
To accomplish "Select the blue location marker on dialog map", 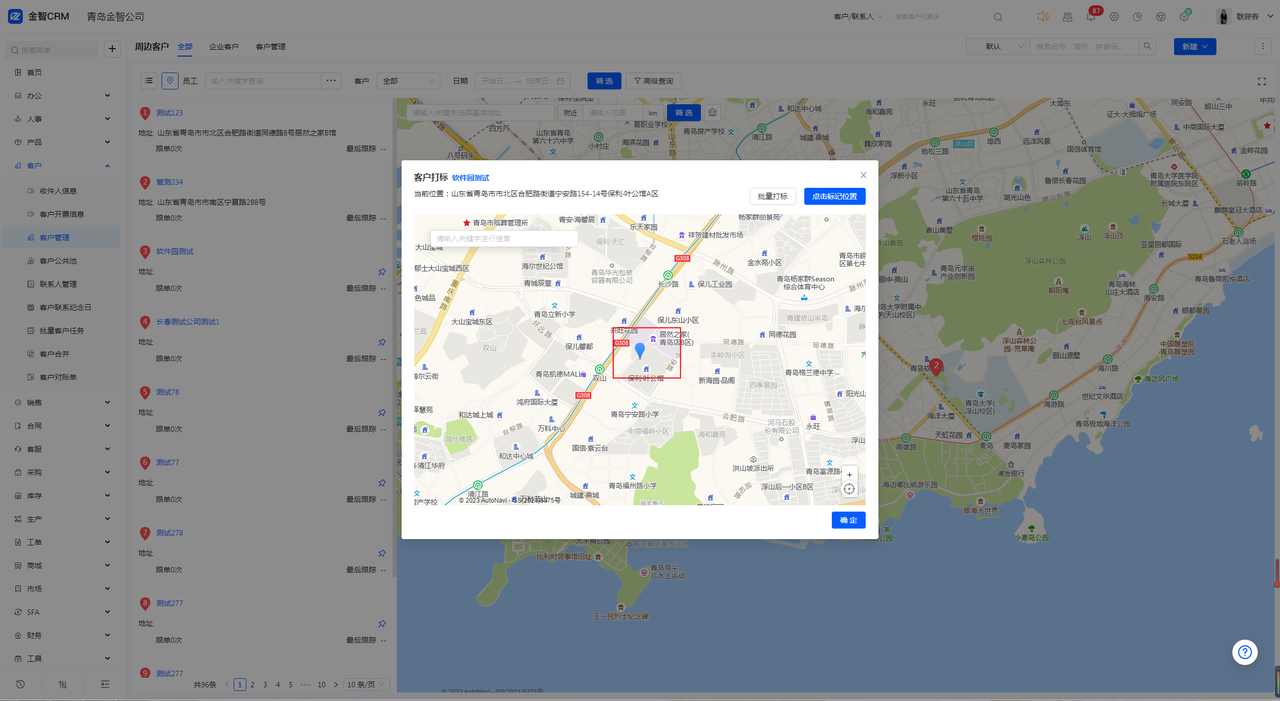I will coord(640,352).
